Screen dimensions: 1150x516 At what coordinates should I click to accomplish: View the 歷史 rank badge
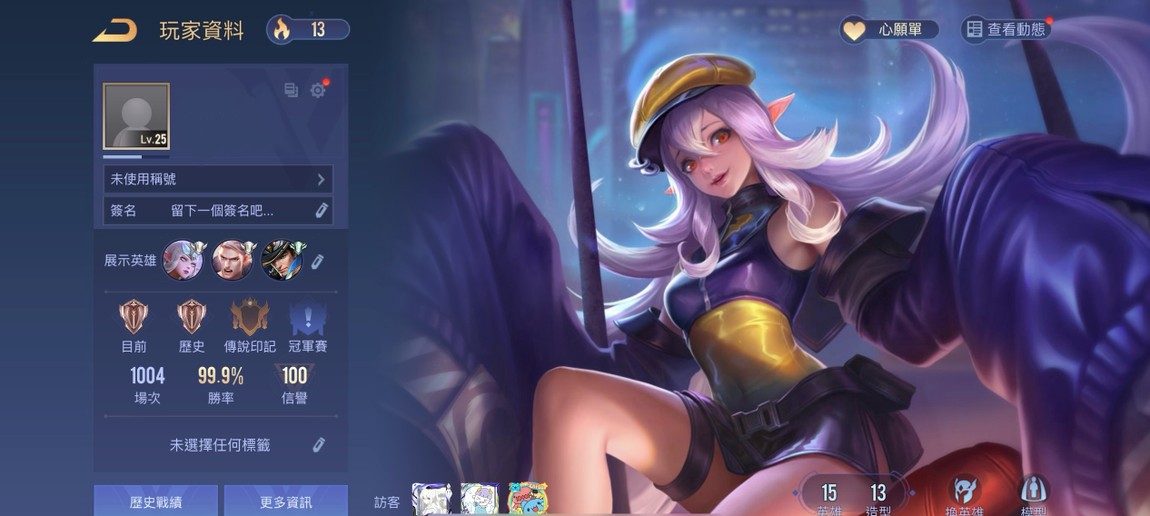click(x=191, y=318)
